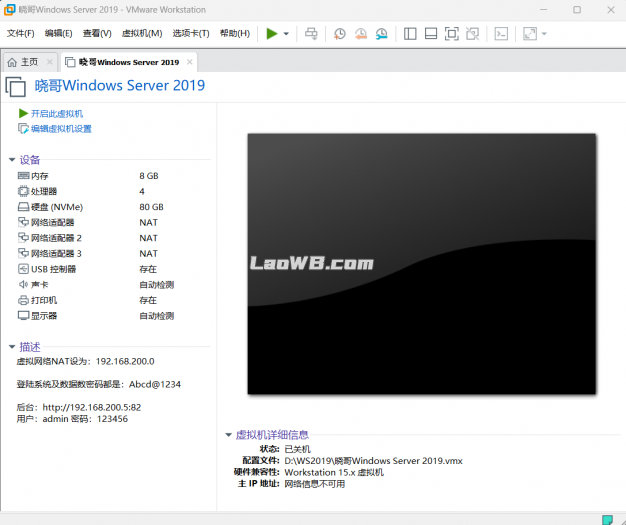Click the description text 192.168.200.0
626x525 pixels.
pyautogui.click(x=125, y=361)
